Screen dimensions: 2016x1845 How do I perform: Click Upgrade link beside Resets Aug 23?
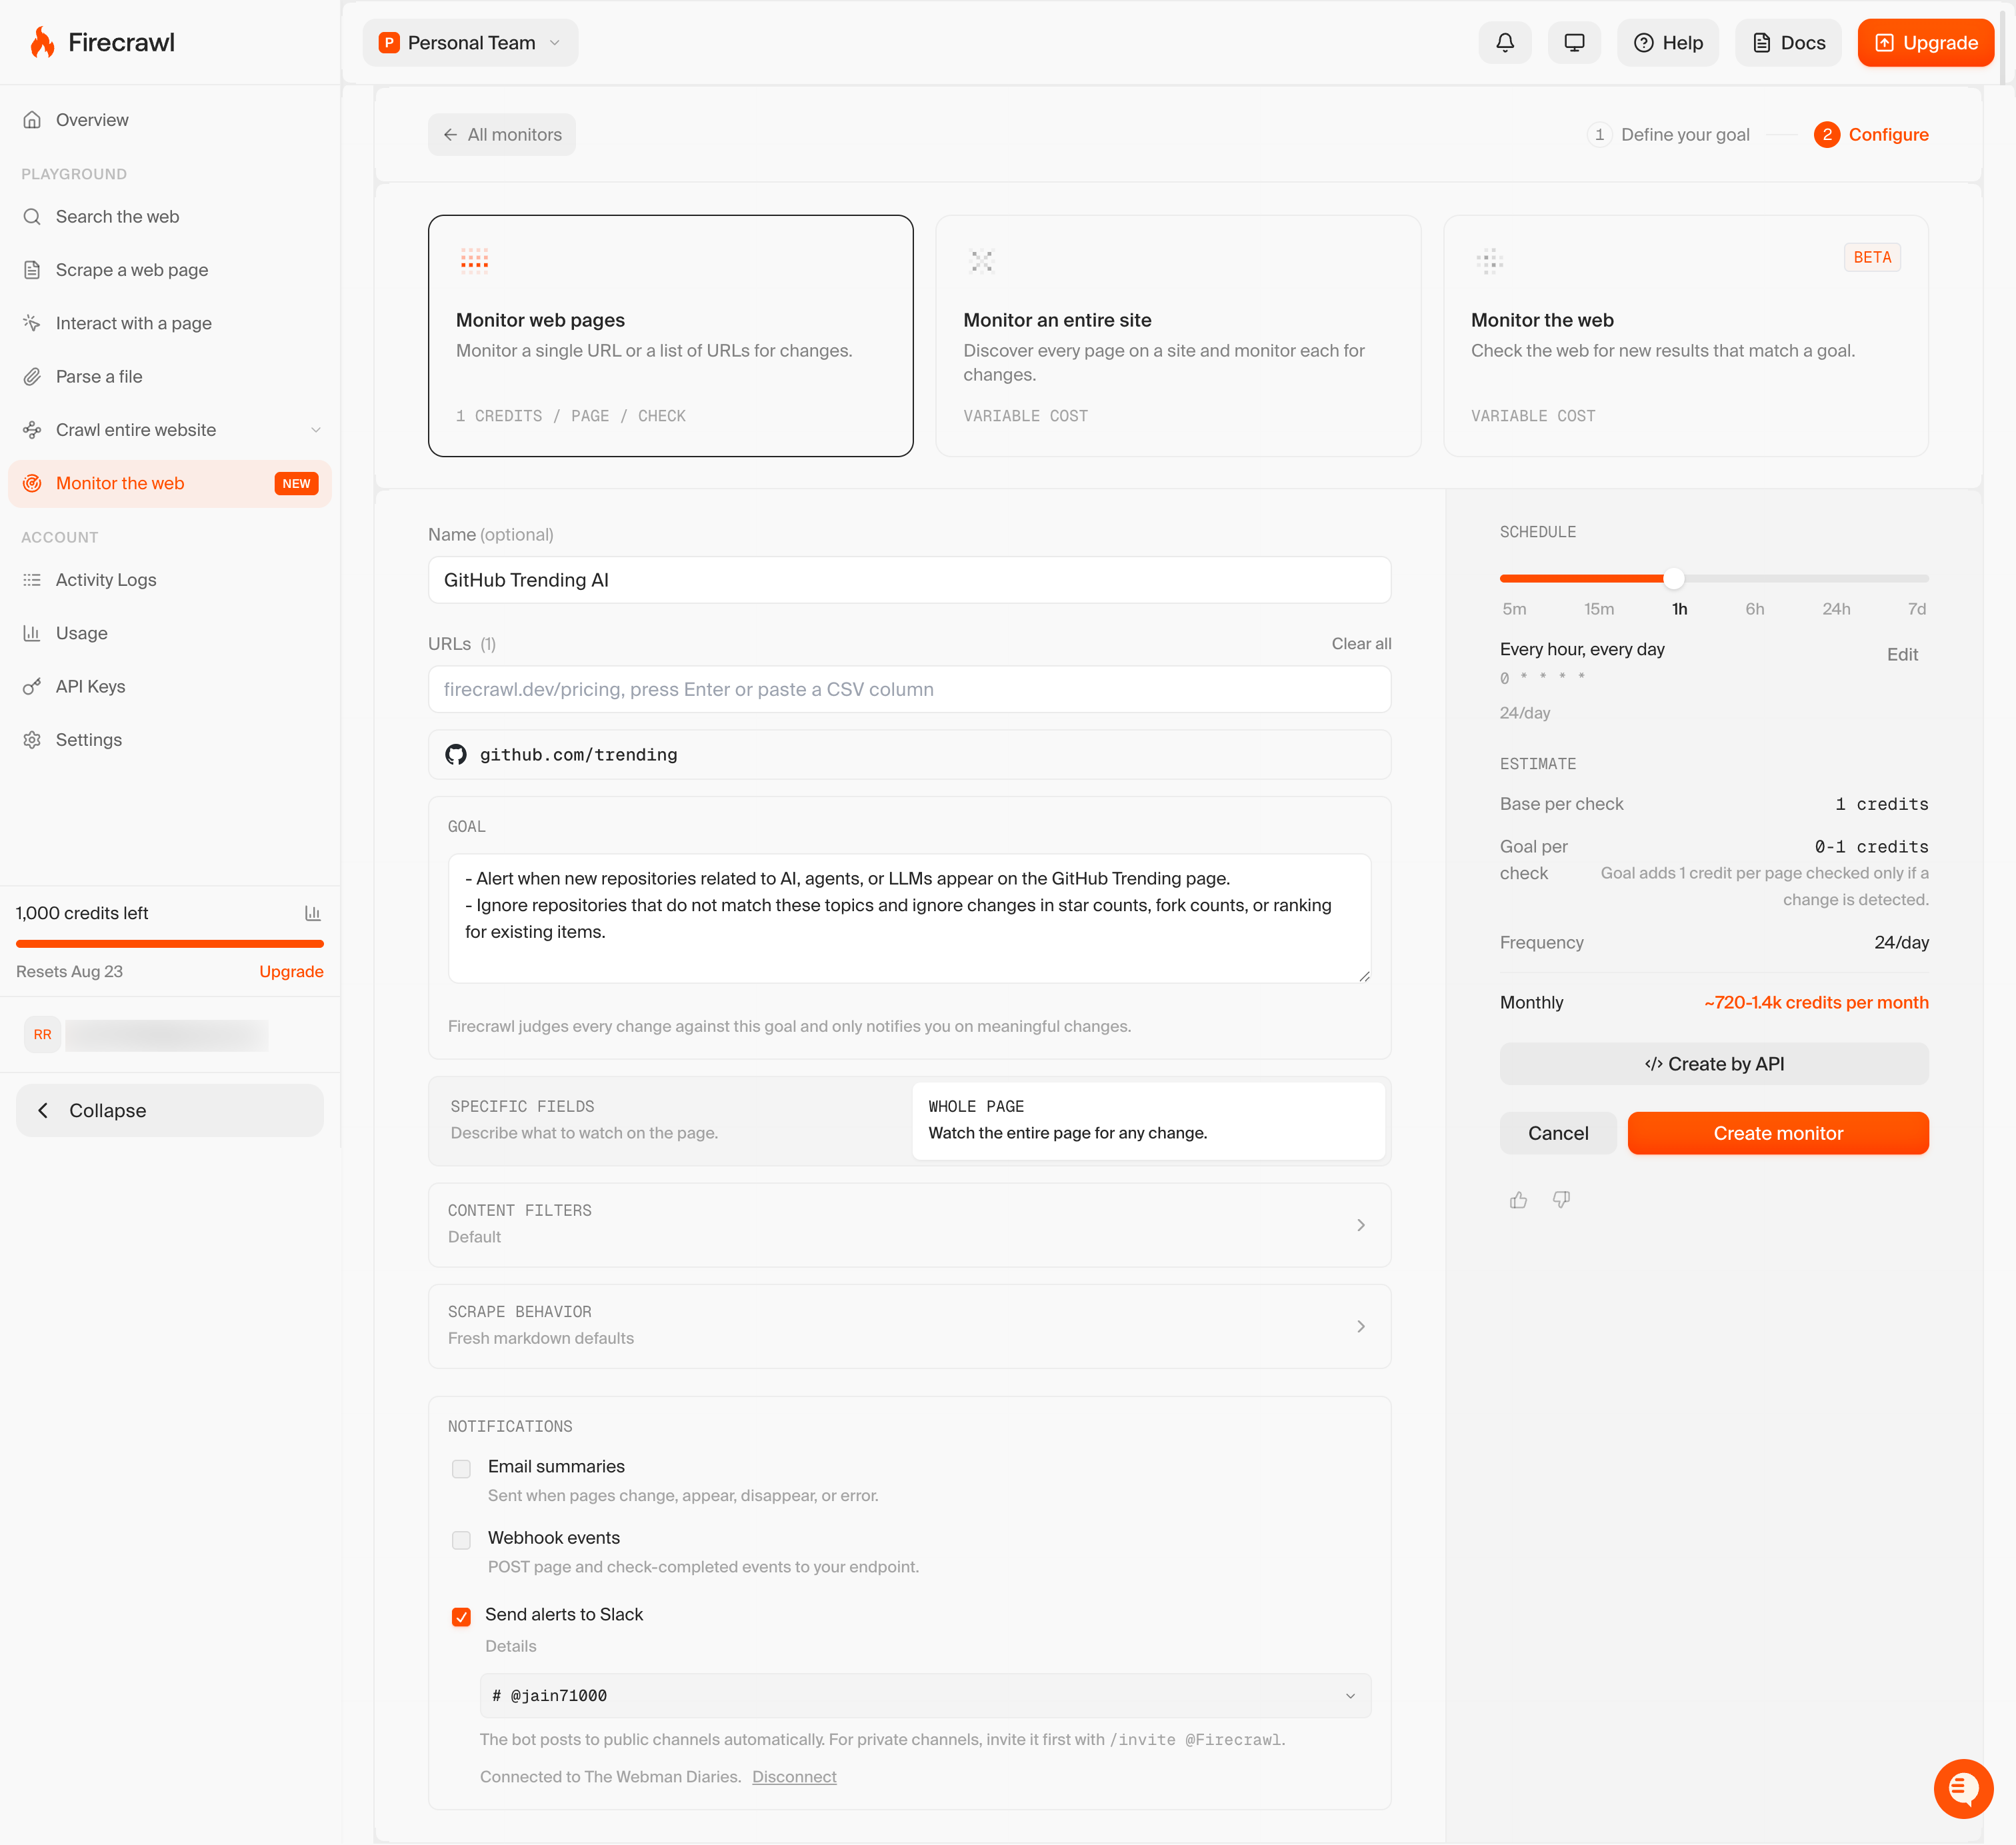tap(291, 972)
